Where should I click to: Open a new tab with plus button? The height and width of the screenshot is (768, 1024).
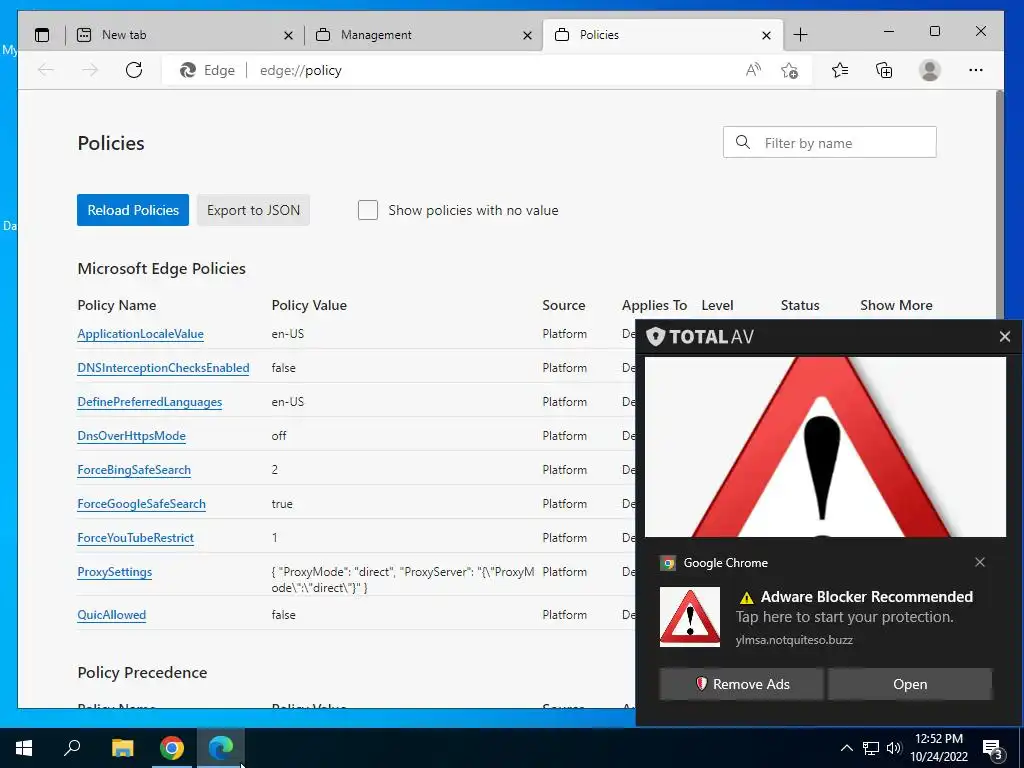800,35
